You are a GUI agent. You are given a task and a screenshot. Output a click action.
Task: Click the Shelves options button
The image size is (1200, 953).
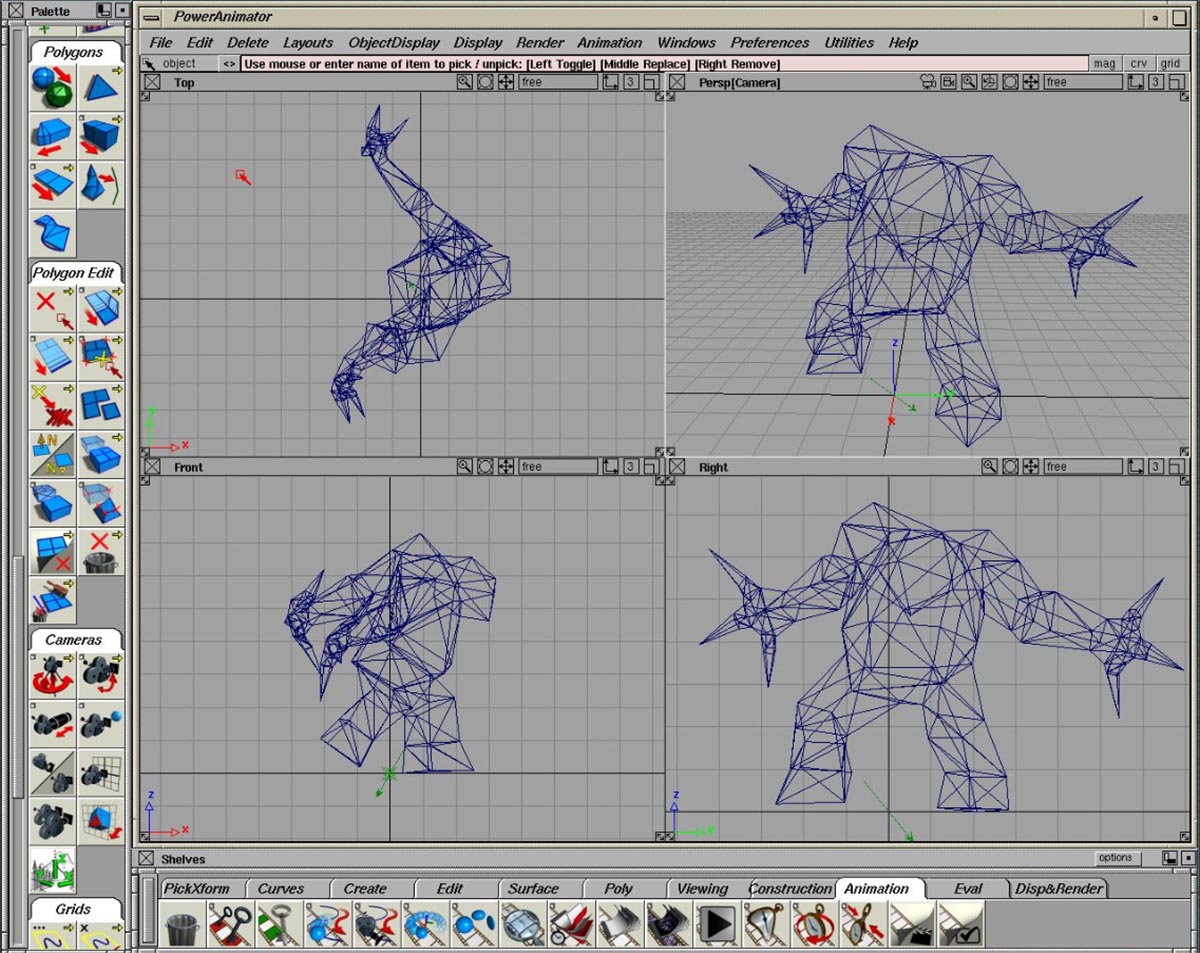click(1115, 858)
